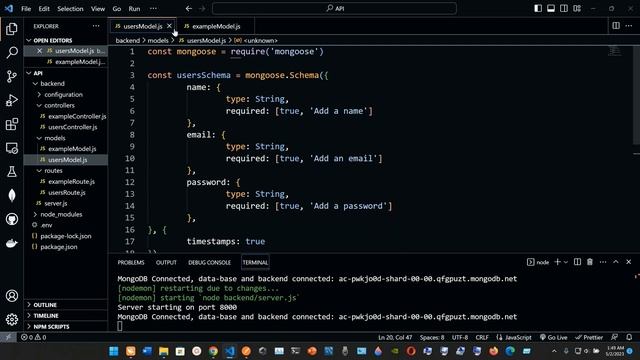Switch to the PROBLEMS panel tab
The height and width of the screenshot is (360, 640).
(x=131, y=262)
